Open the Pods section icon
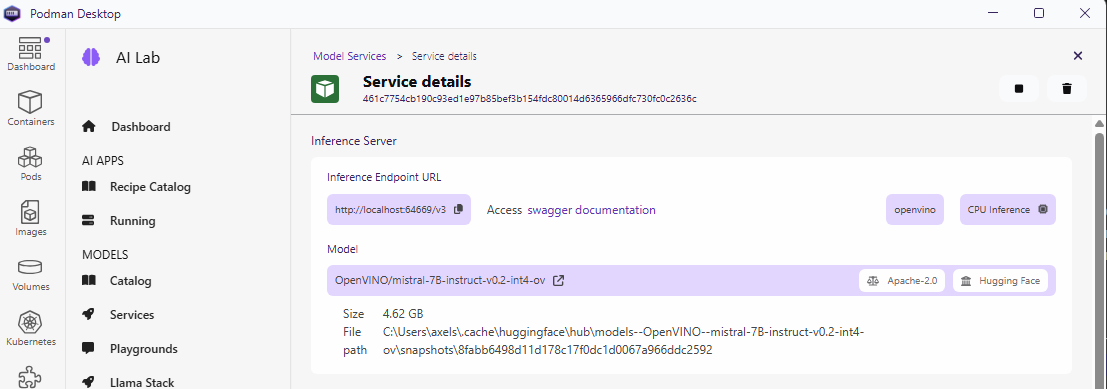1107x389 pixels. (x=30, y=162)
